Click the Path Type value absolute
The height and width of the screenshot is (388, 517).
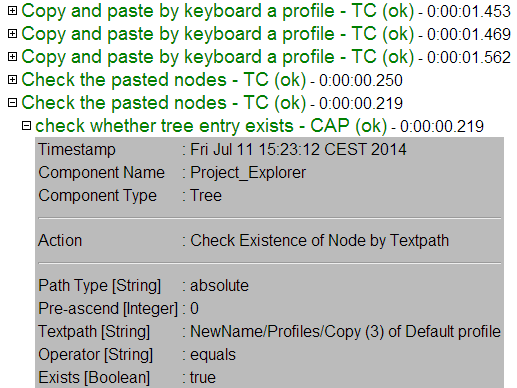click(x=219, y=286)
